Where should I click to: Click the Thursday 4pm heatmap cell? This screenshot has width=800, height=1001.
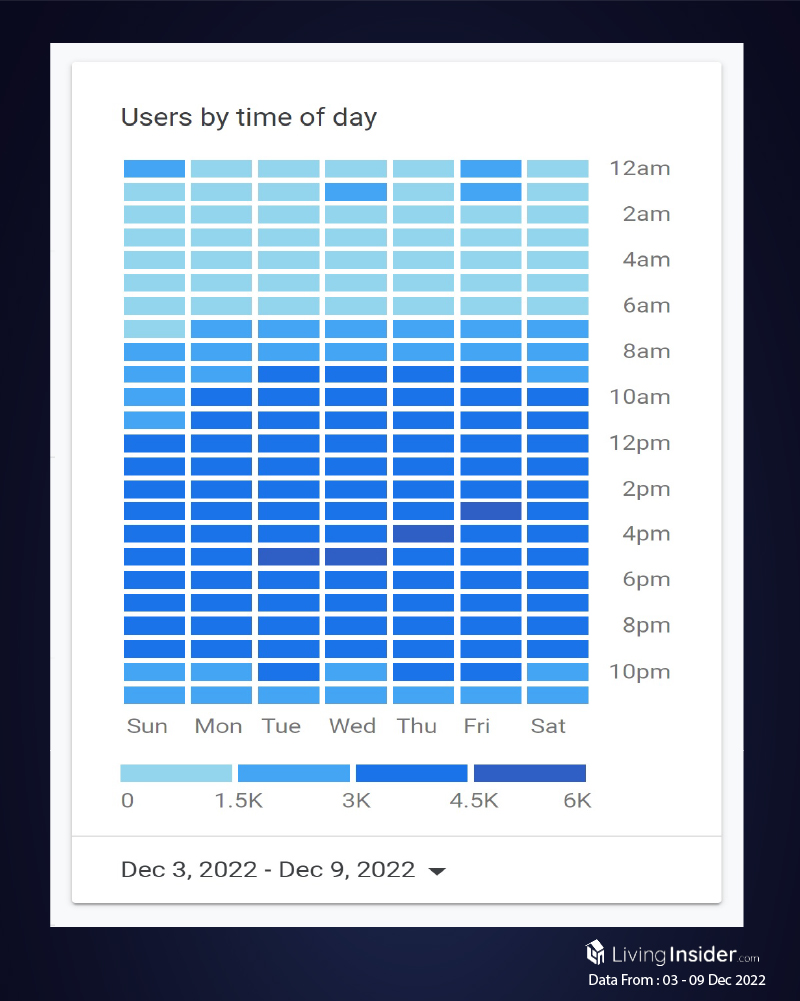[x=423, y=534]
